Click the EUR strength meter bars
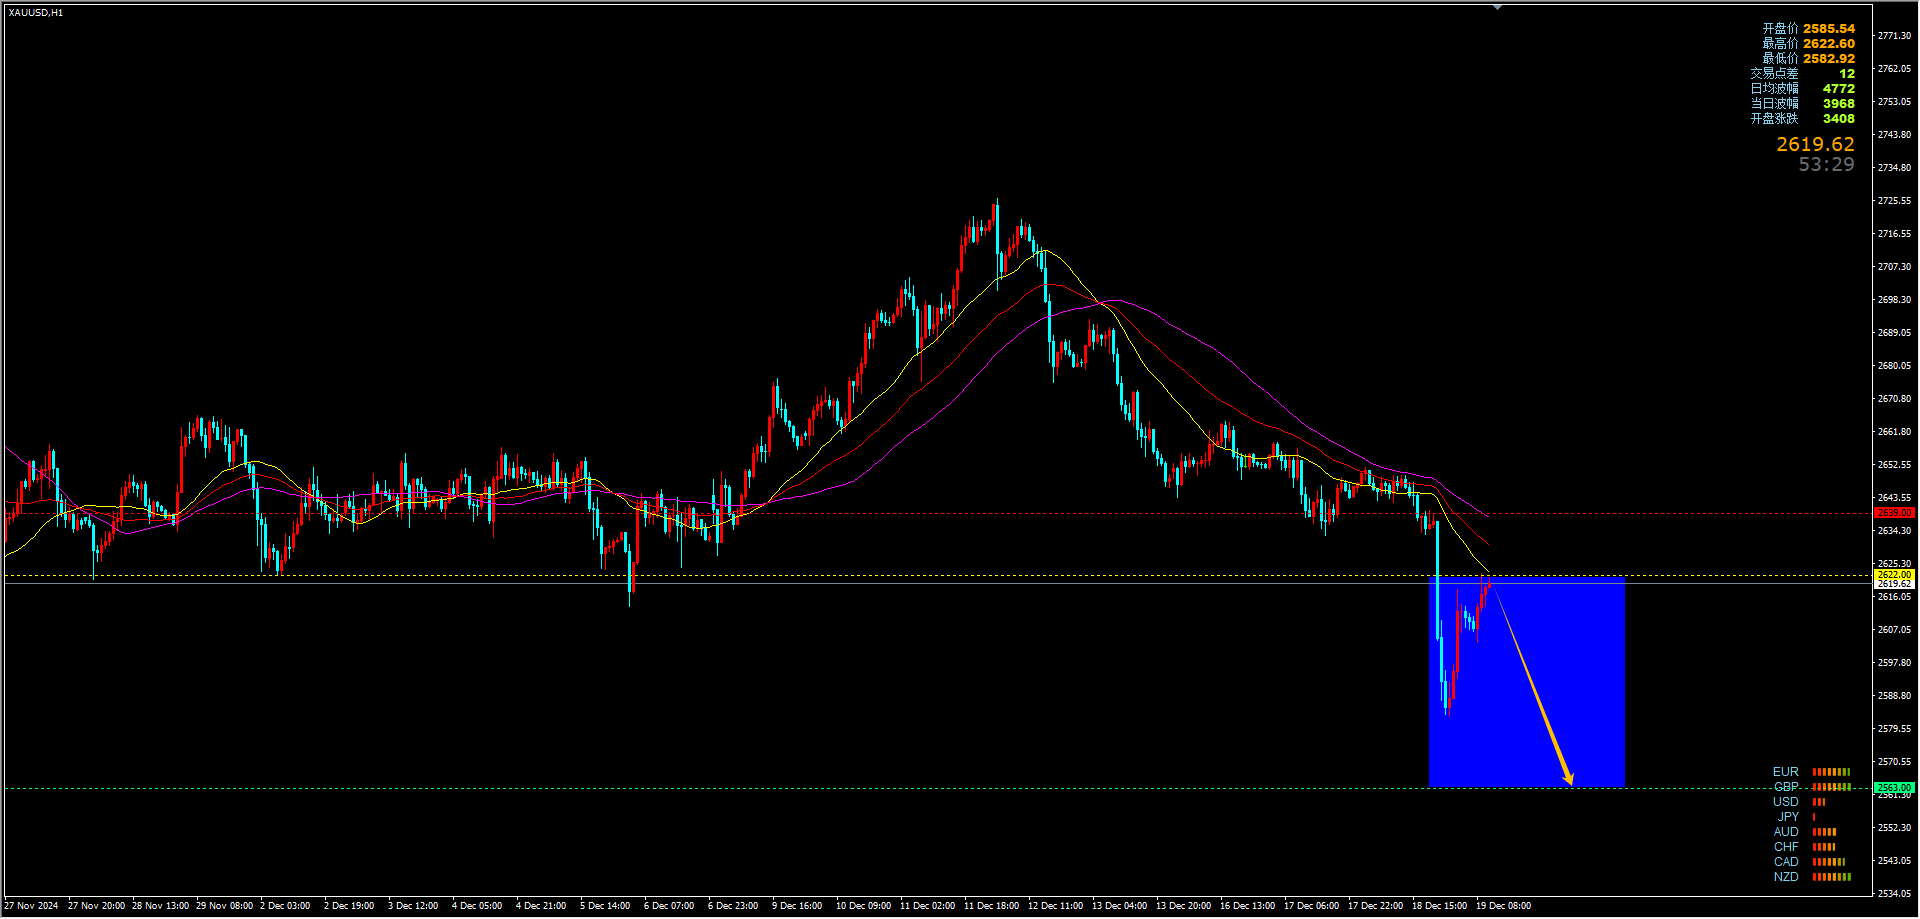This screenshot has width=1920, height=919. tap(1832, 772)
